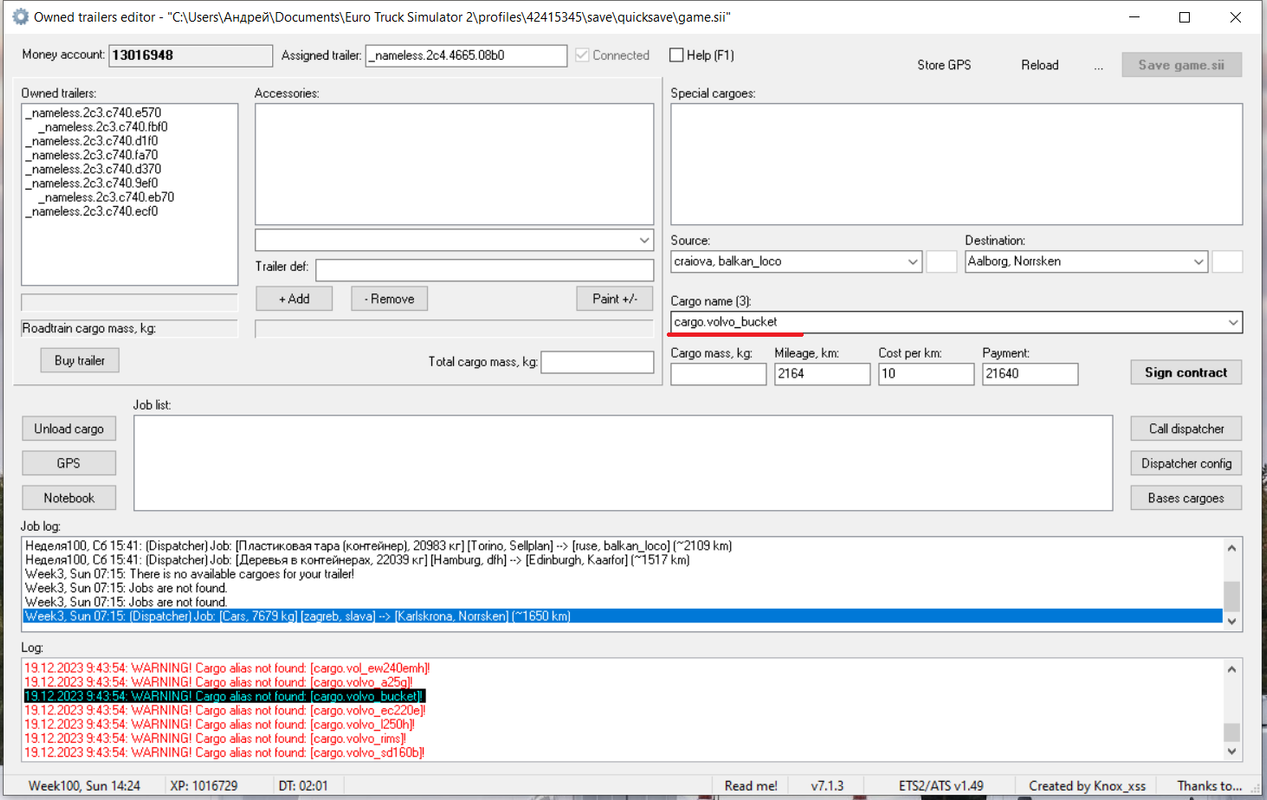Click the Buy trailer button
The width and height of the screenshot is (1267, 800).
[x=80, y=360]
